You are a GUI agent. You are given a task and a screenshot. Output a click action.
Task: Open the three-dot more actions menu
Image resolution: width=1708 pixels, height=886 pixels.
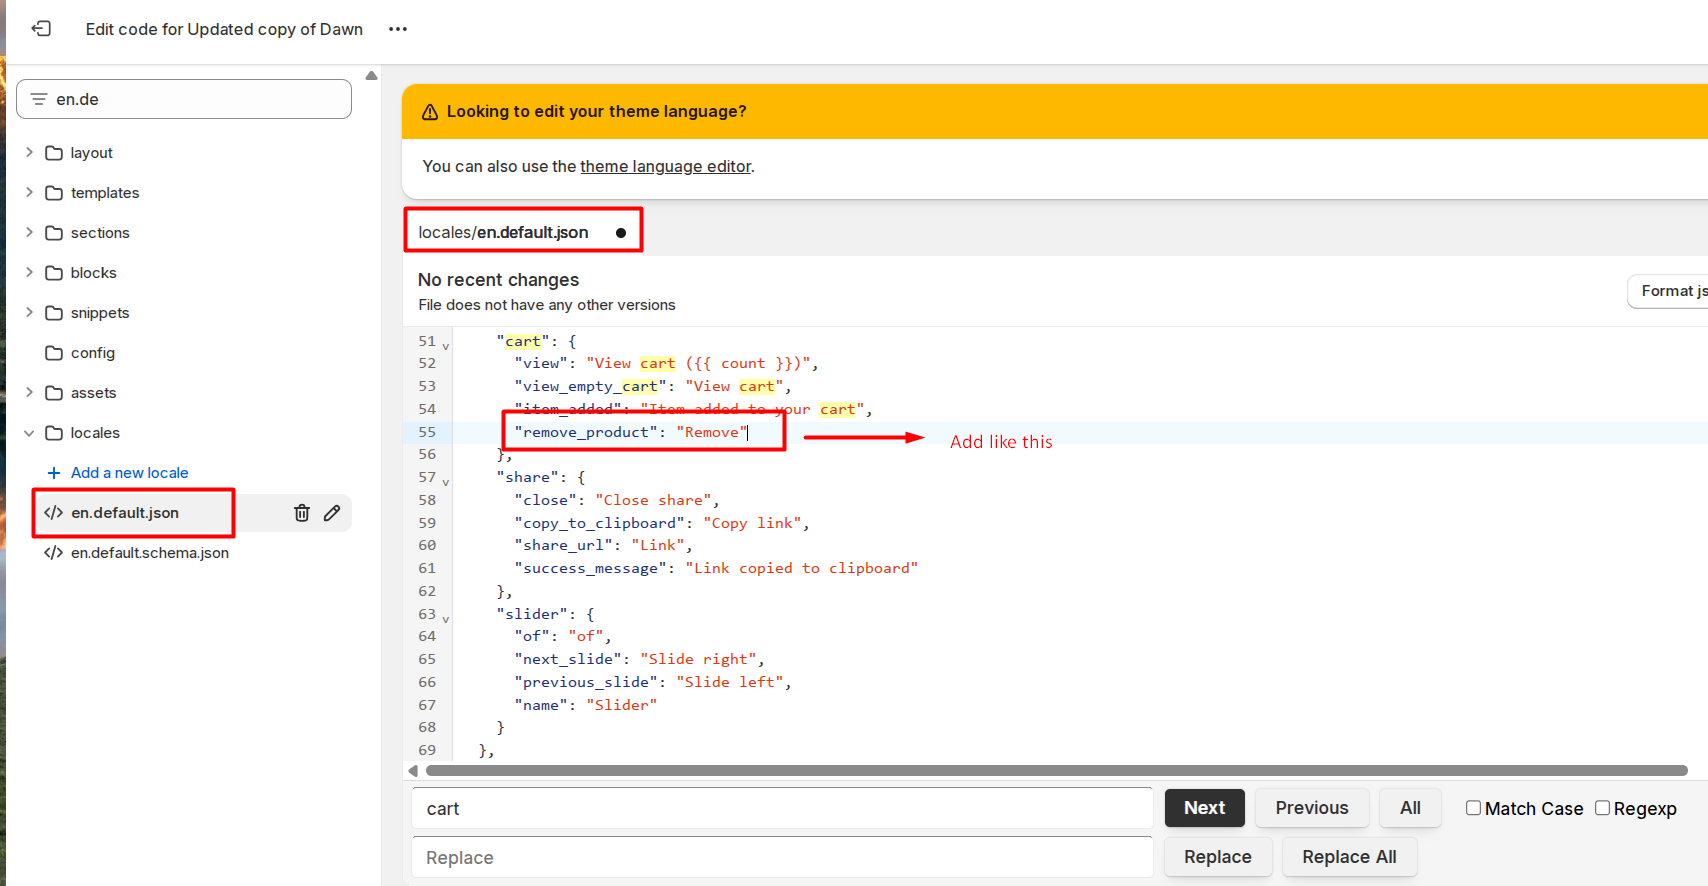(x=398, y=29)
